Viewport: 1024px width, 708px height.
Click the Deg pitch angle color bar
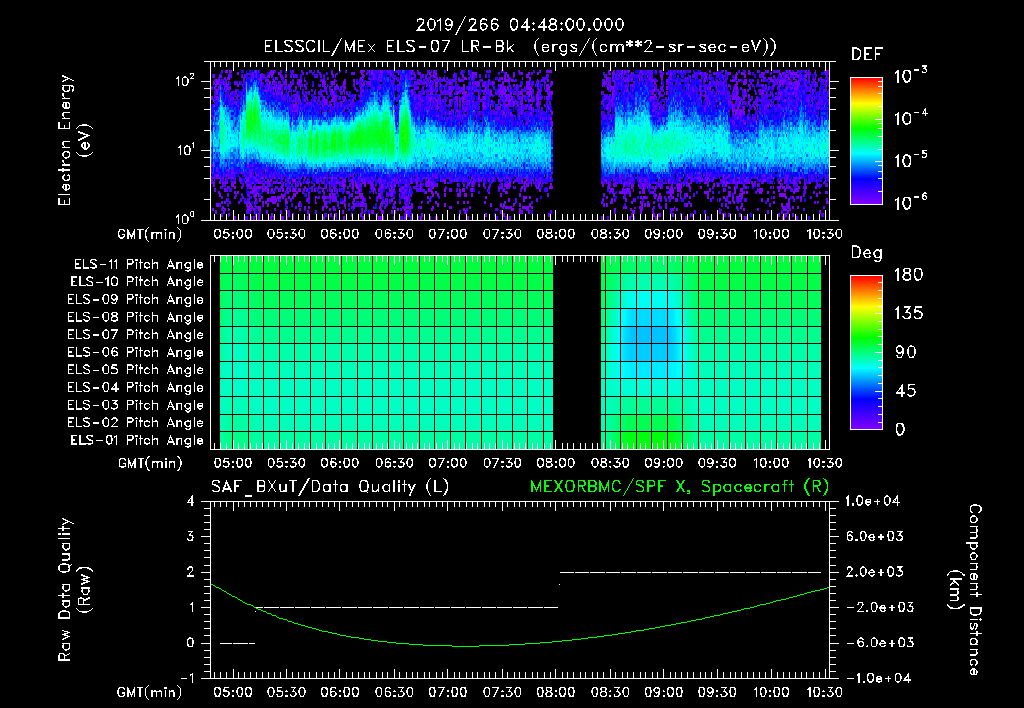click(x=866, y=352)
